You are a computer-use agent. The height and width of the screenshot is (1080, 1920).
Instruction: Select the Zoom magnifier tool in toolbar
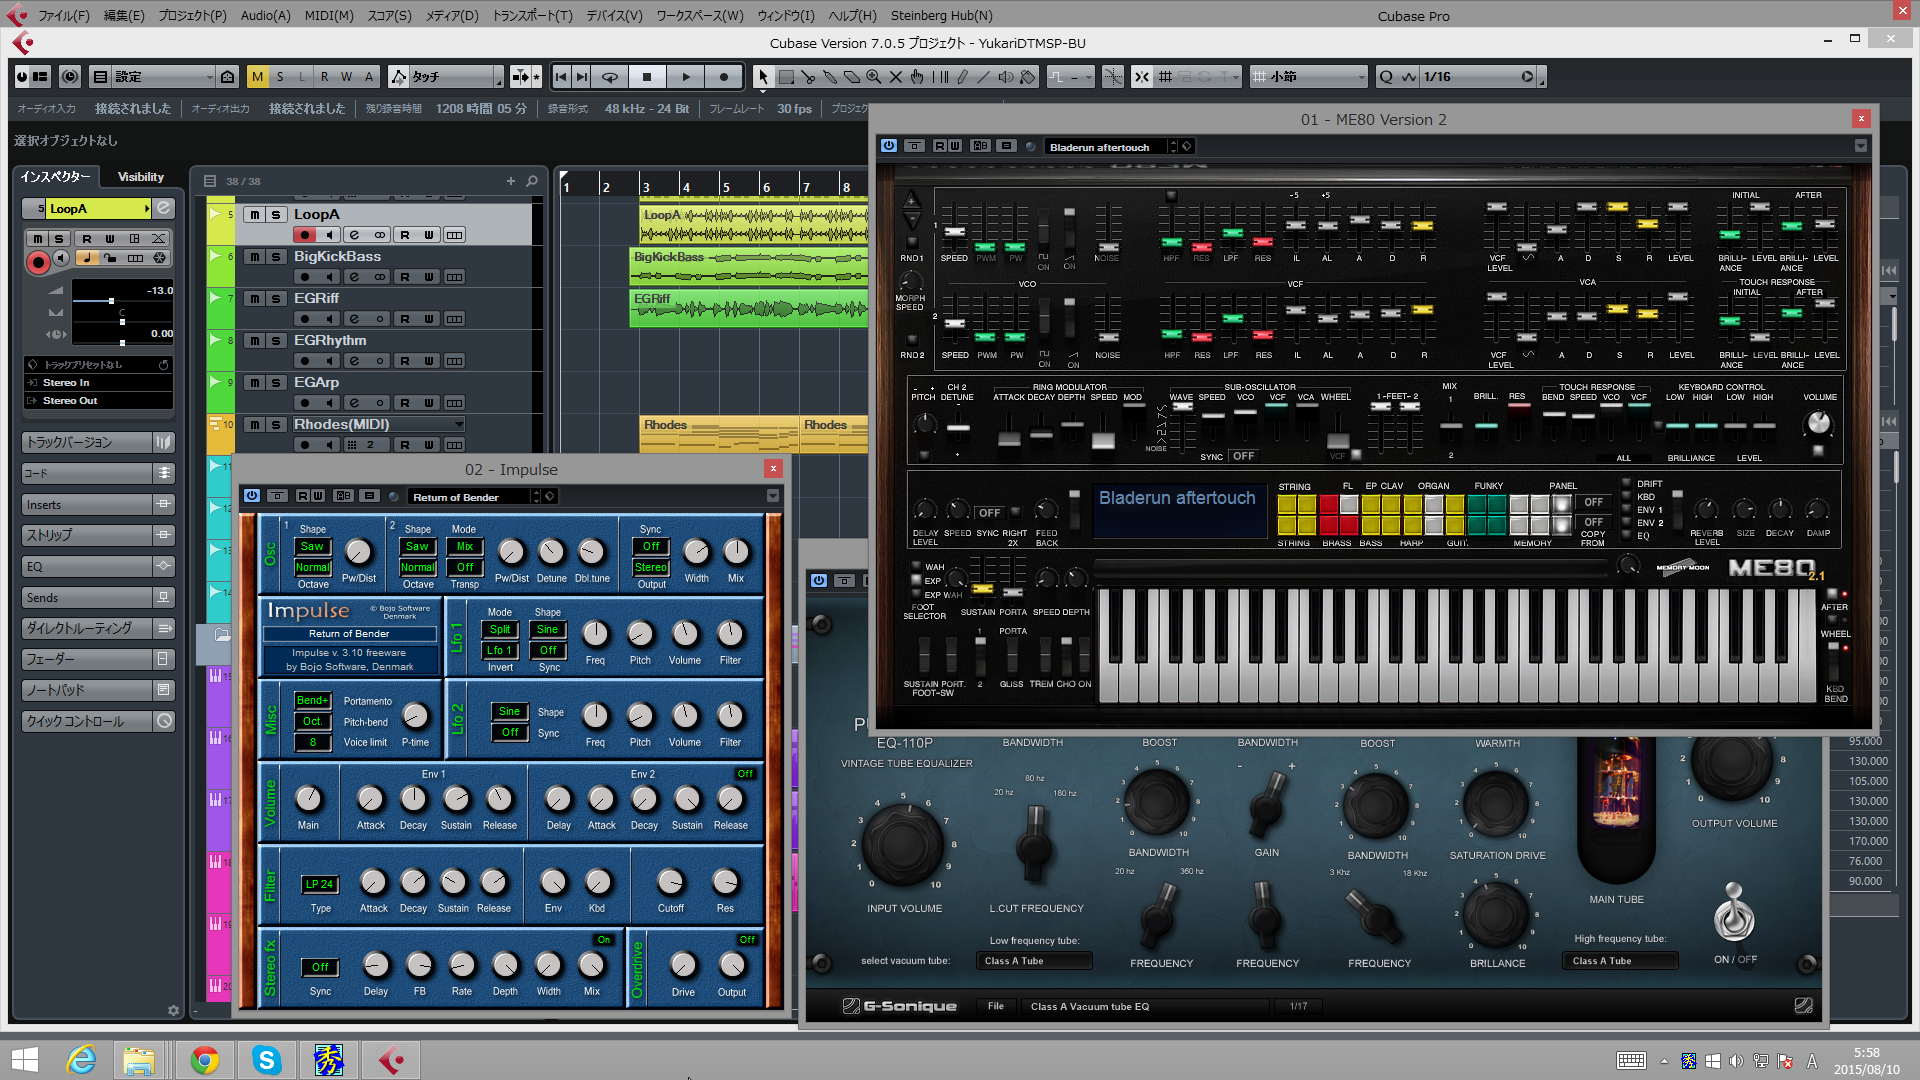pyautogui.click(x=873, y=77)
